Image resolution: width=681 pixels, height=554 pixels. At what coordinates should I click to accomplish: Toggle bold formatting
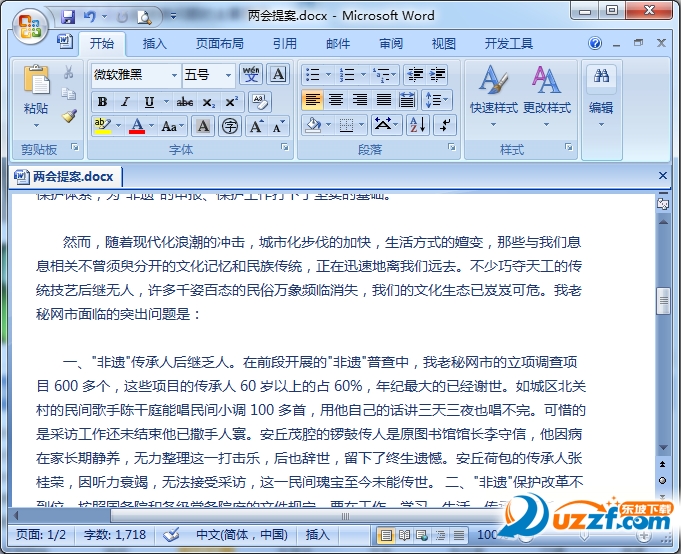pos(102,102)
